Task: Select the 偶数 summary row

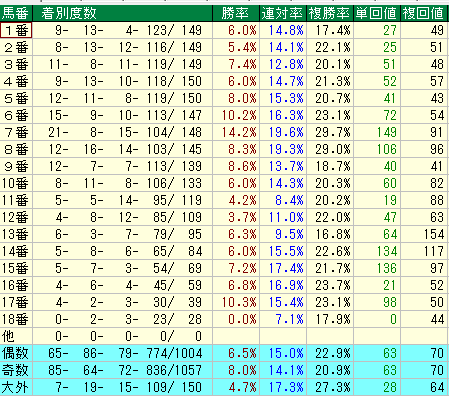Action: pos(223,353)
